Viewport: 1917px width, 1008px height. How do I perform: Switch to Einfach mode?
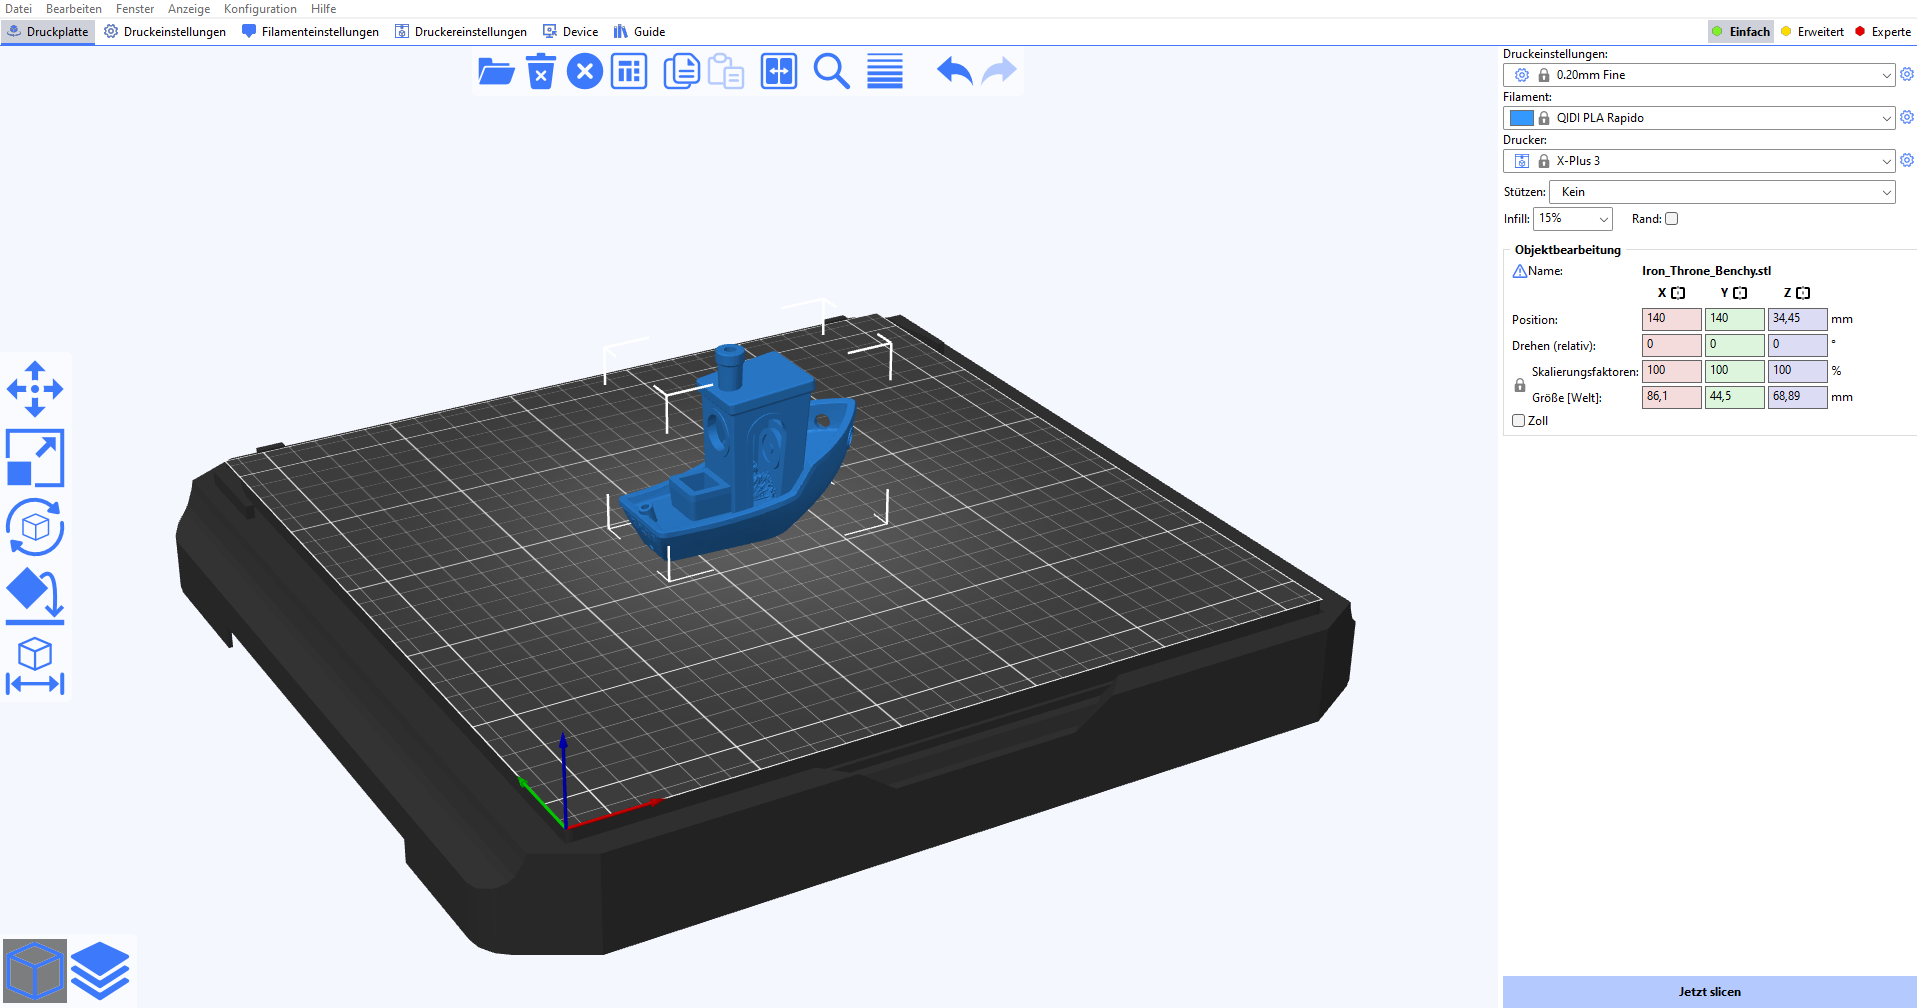[x=1741, y=32]
